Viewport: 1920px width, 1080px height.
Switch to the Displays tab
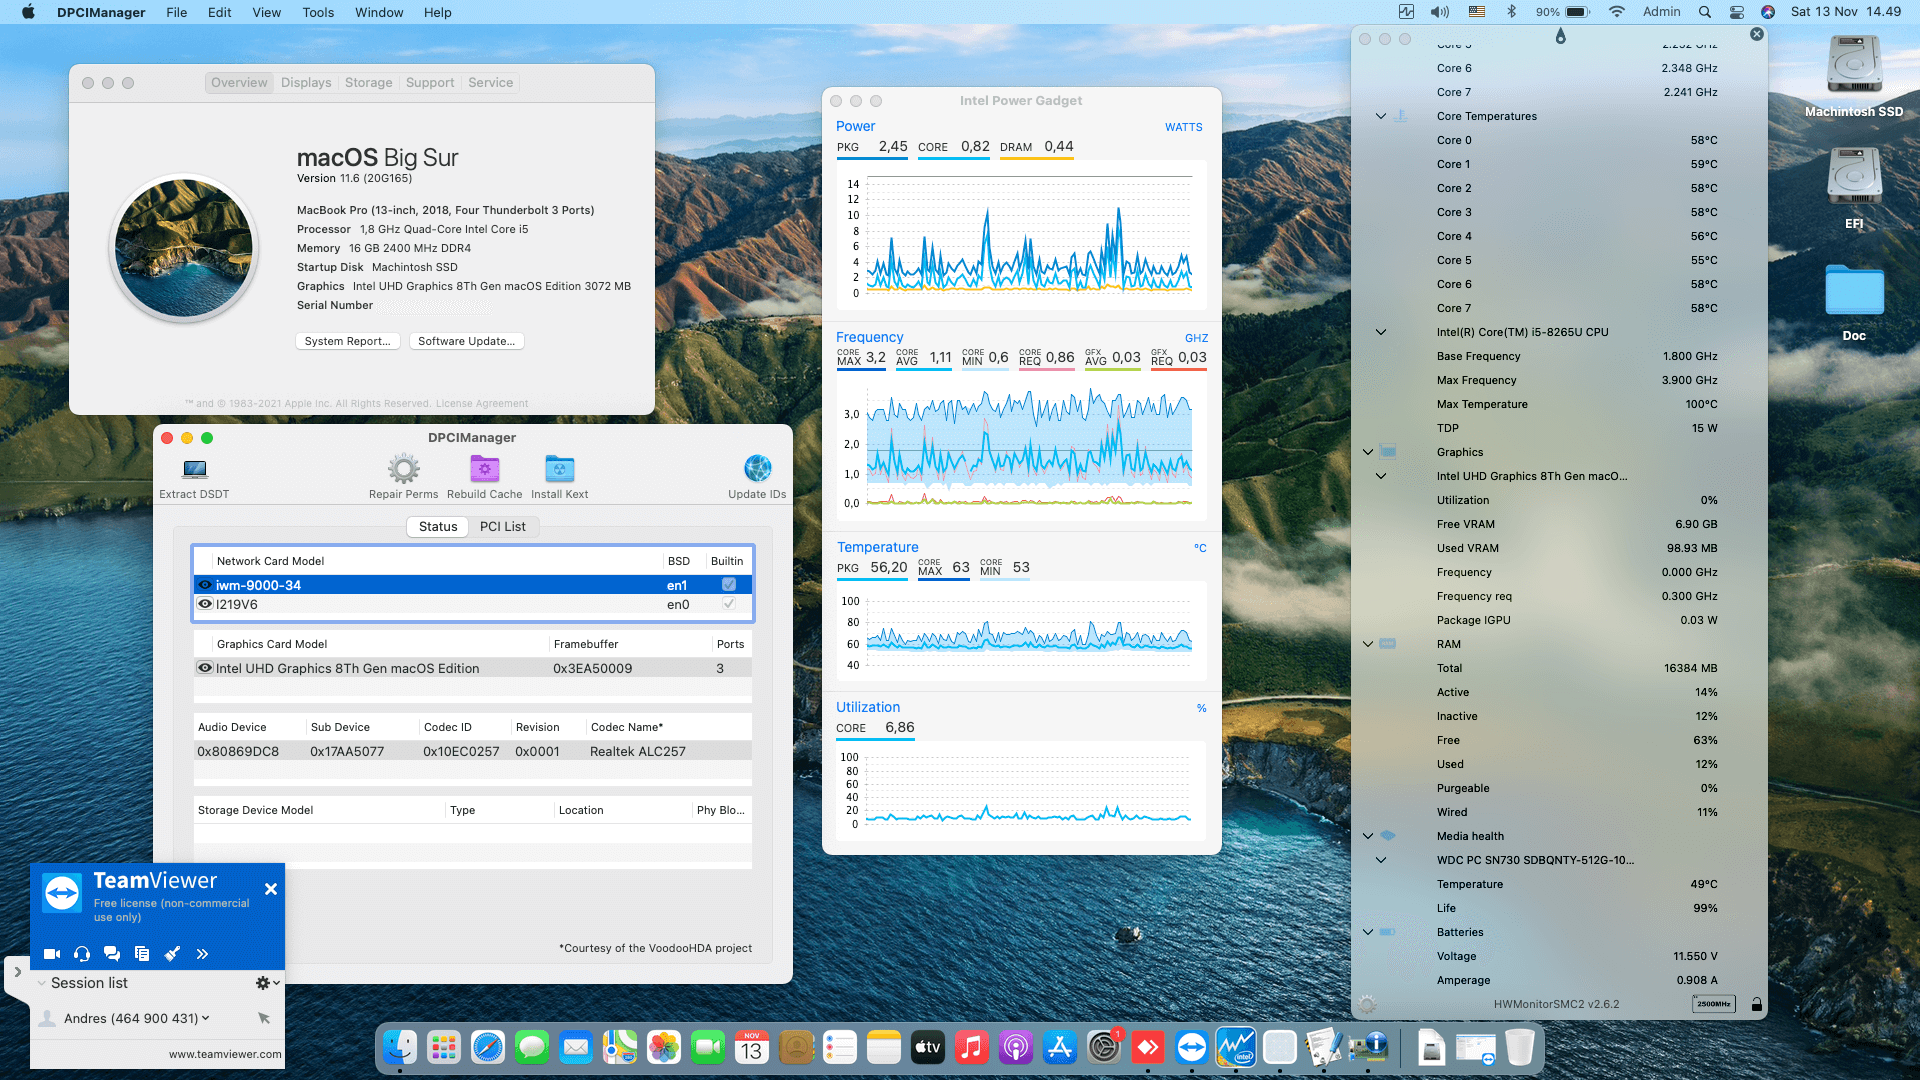point(306,83)
